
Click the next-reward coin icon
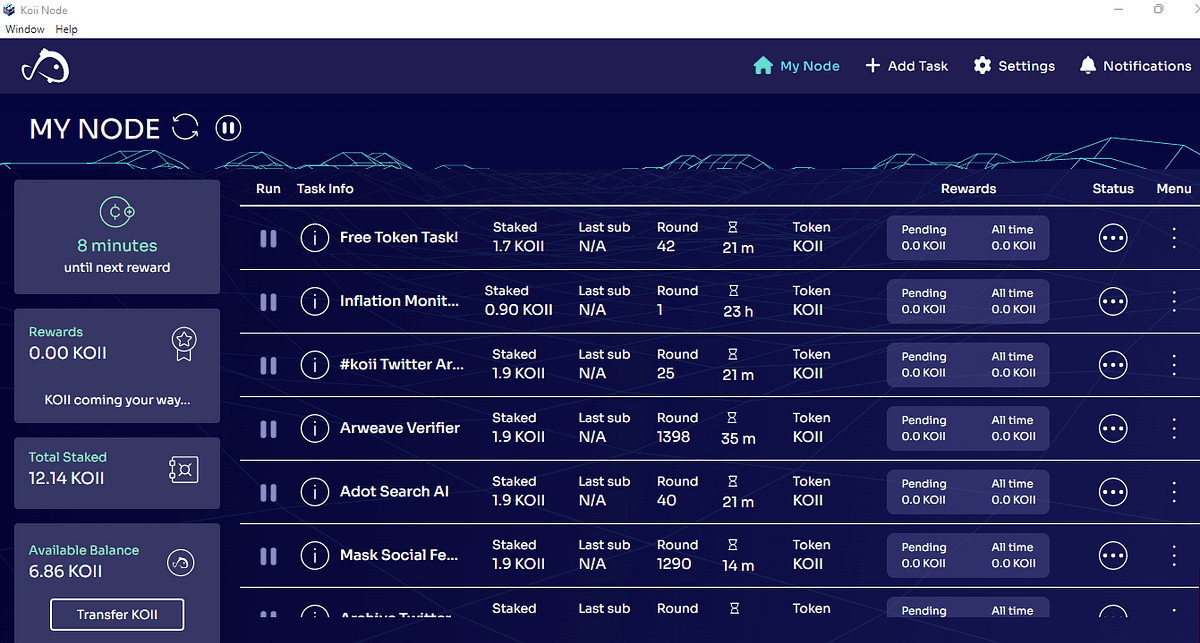[x=117, y=212]
